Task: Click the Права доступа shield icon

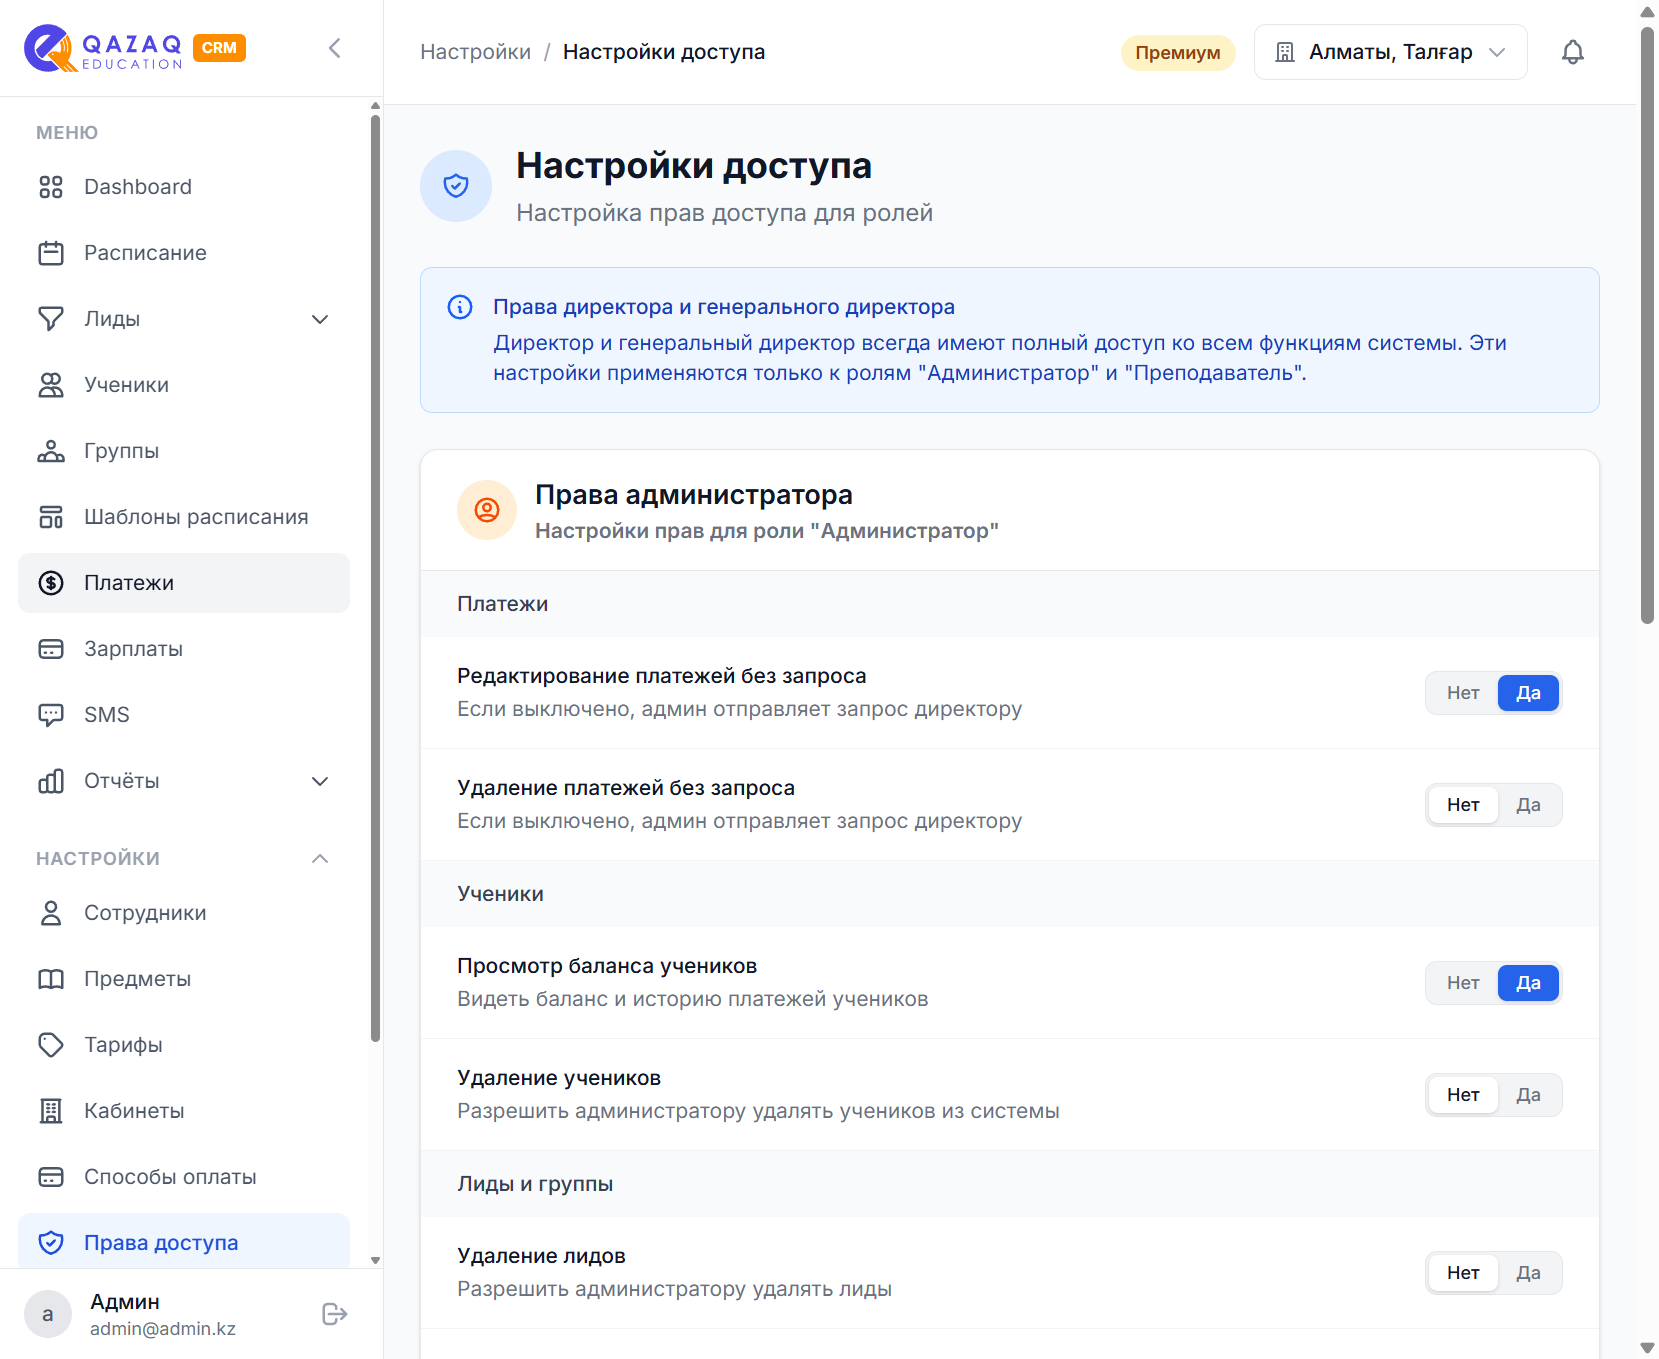Action: [x=51, y=1243]
